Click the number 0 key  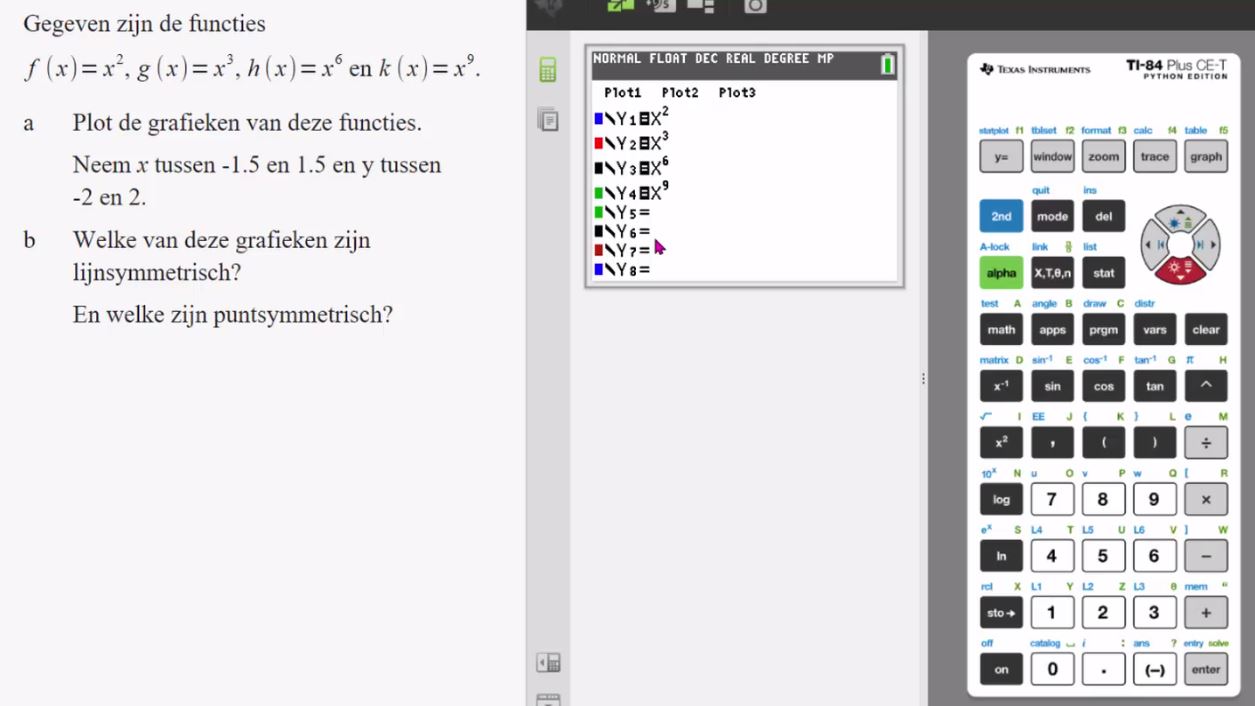(x=1052, y=670)
